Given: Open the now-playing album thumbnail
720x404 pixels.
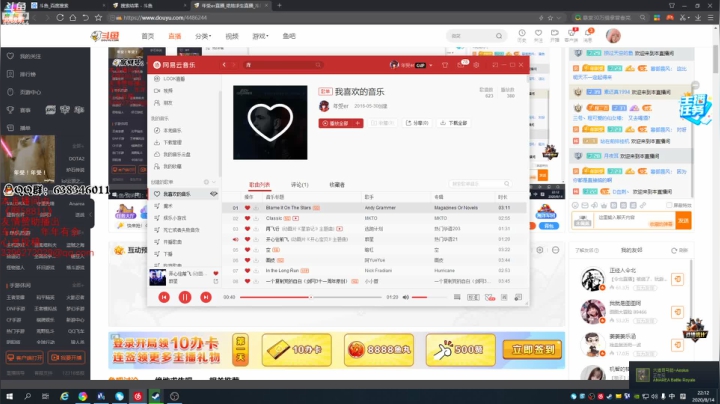Looking at the screenshot, I should point(158,277).
